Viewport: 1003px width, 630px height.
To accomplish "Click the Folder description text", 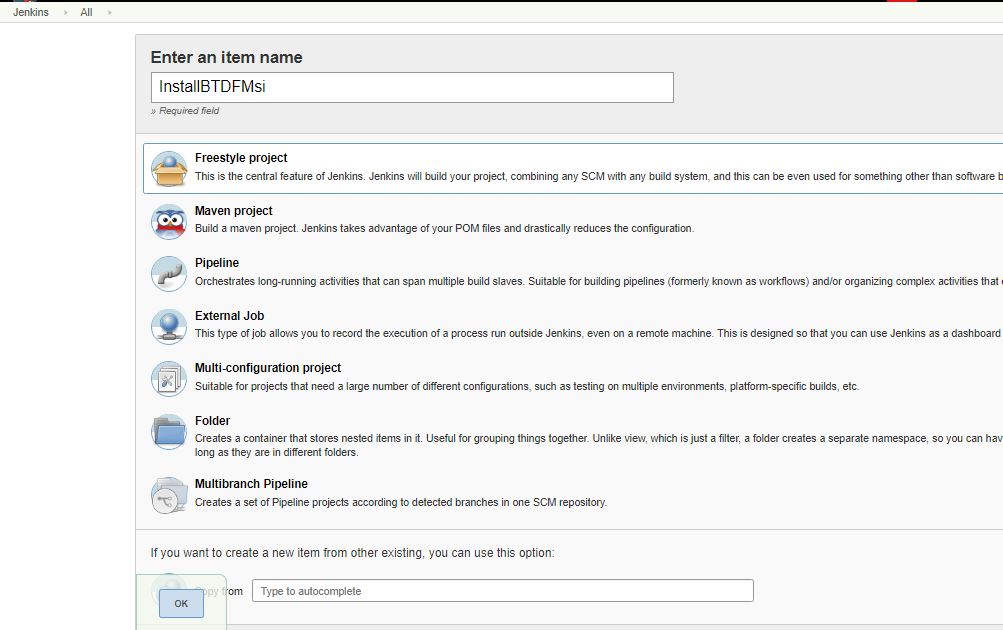I will click(x=599, y=445).
